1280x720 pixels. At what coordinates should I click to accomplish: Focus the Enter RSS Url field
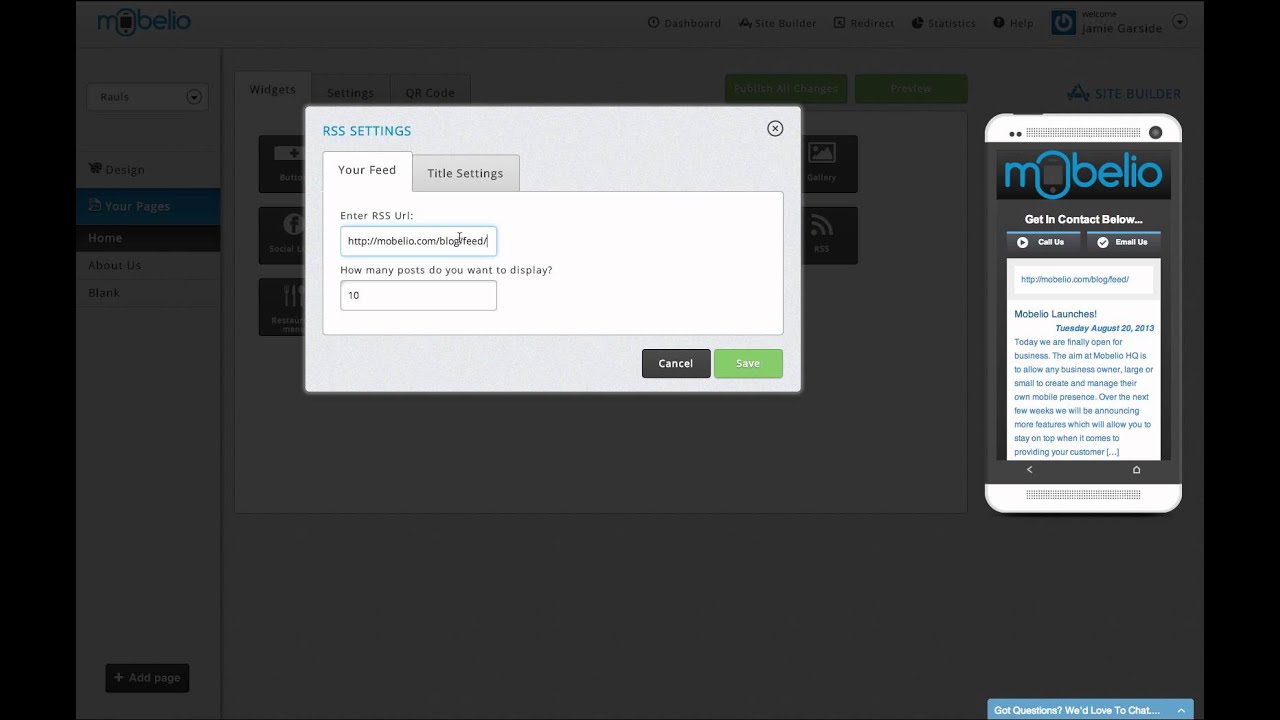(418, 241)
